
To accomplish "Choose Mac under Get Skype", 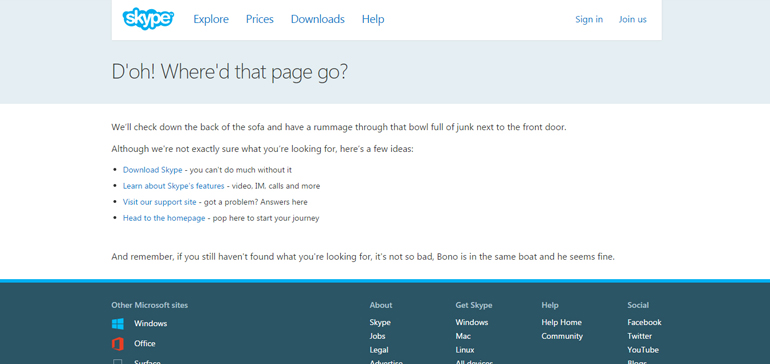I will (463, 336).
